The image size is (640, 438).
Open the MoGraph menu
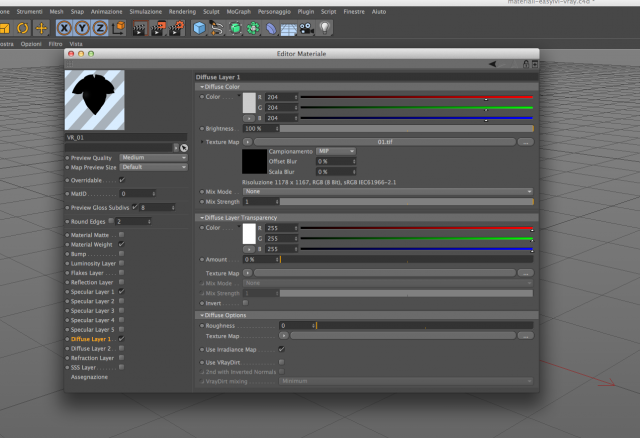238,12
